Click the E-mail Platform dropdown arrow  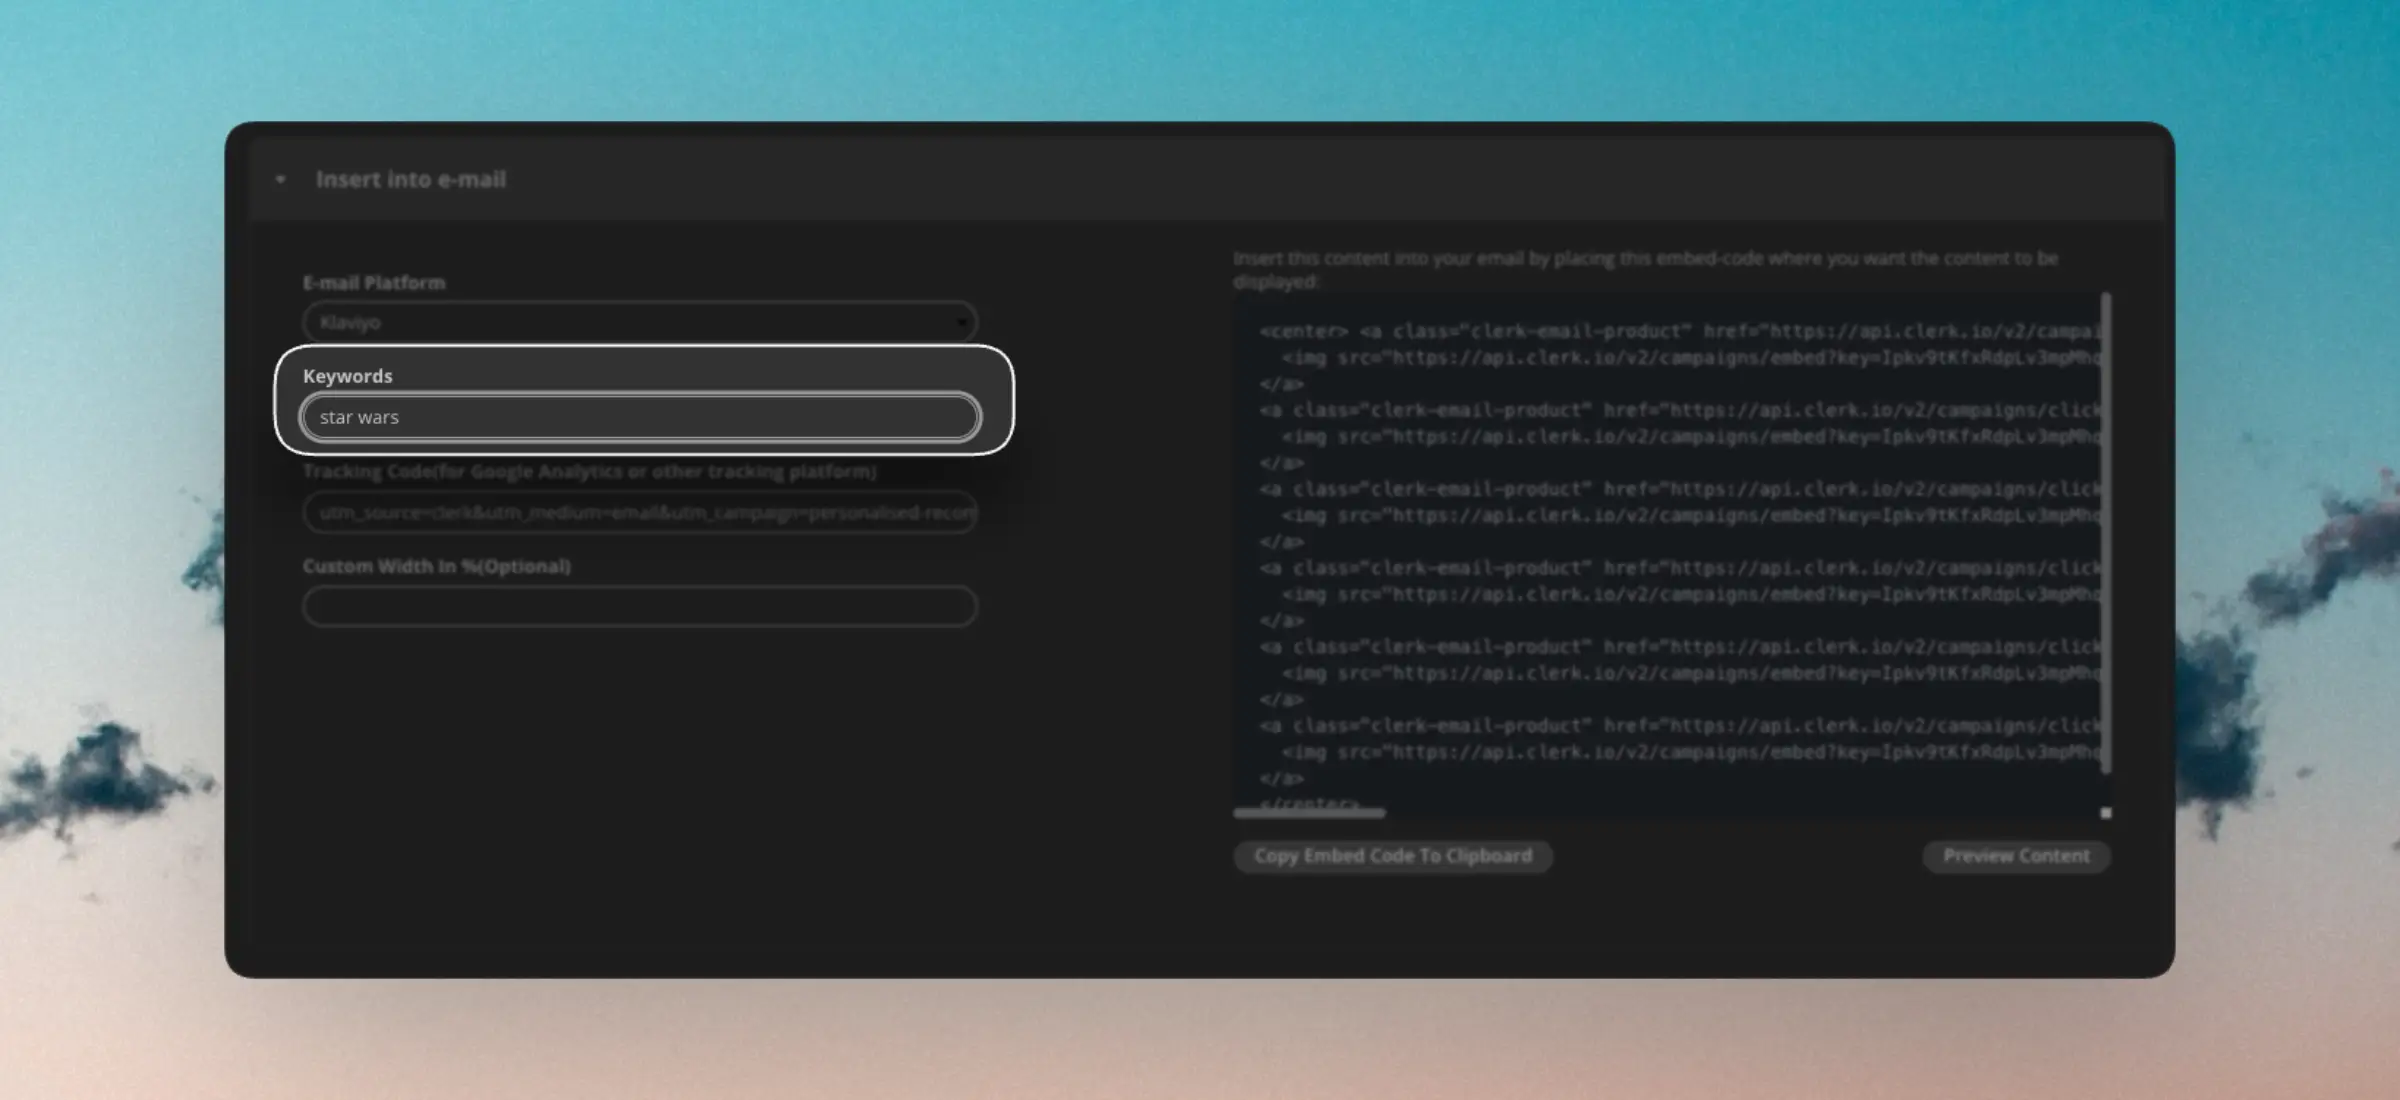(961, 322)
